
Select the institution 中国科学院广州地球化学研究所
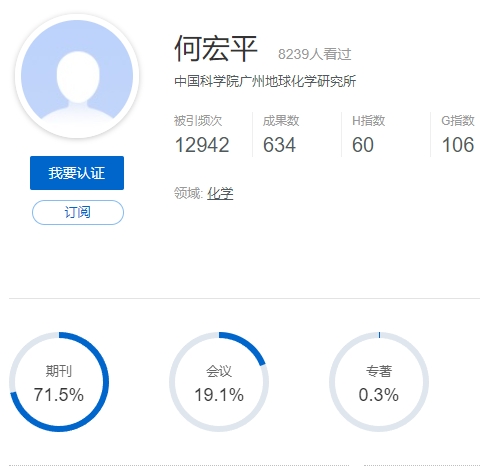(265, 81)
